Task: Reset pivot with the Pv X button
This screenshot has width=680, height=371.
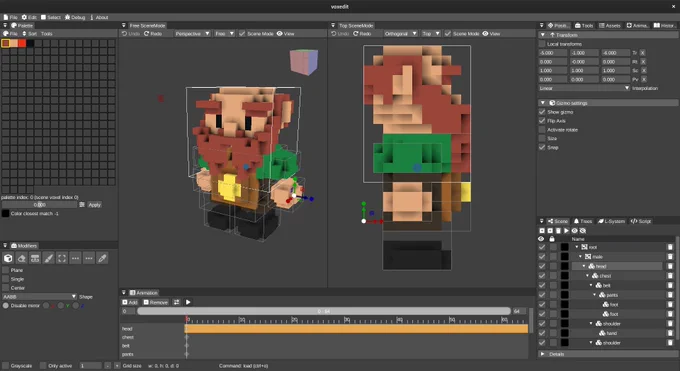Action: pyautogui.click(x=644, y=79)
